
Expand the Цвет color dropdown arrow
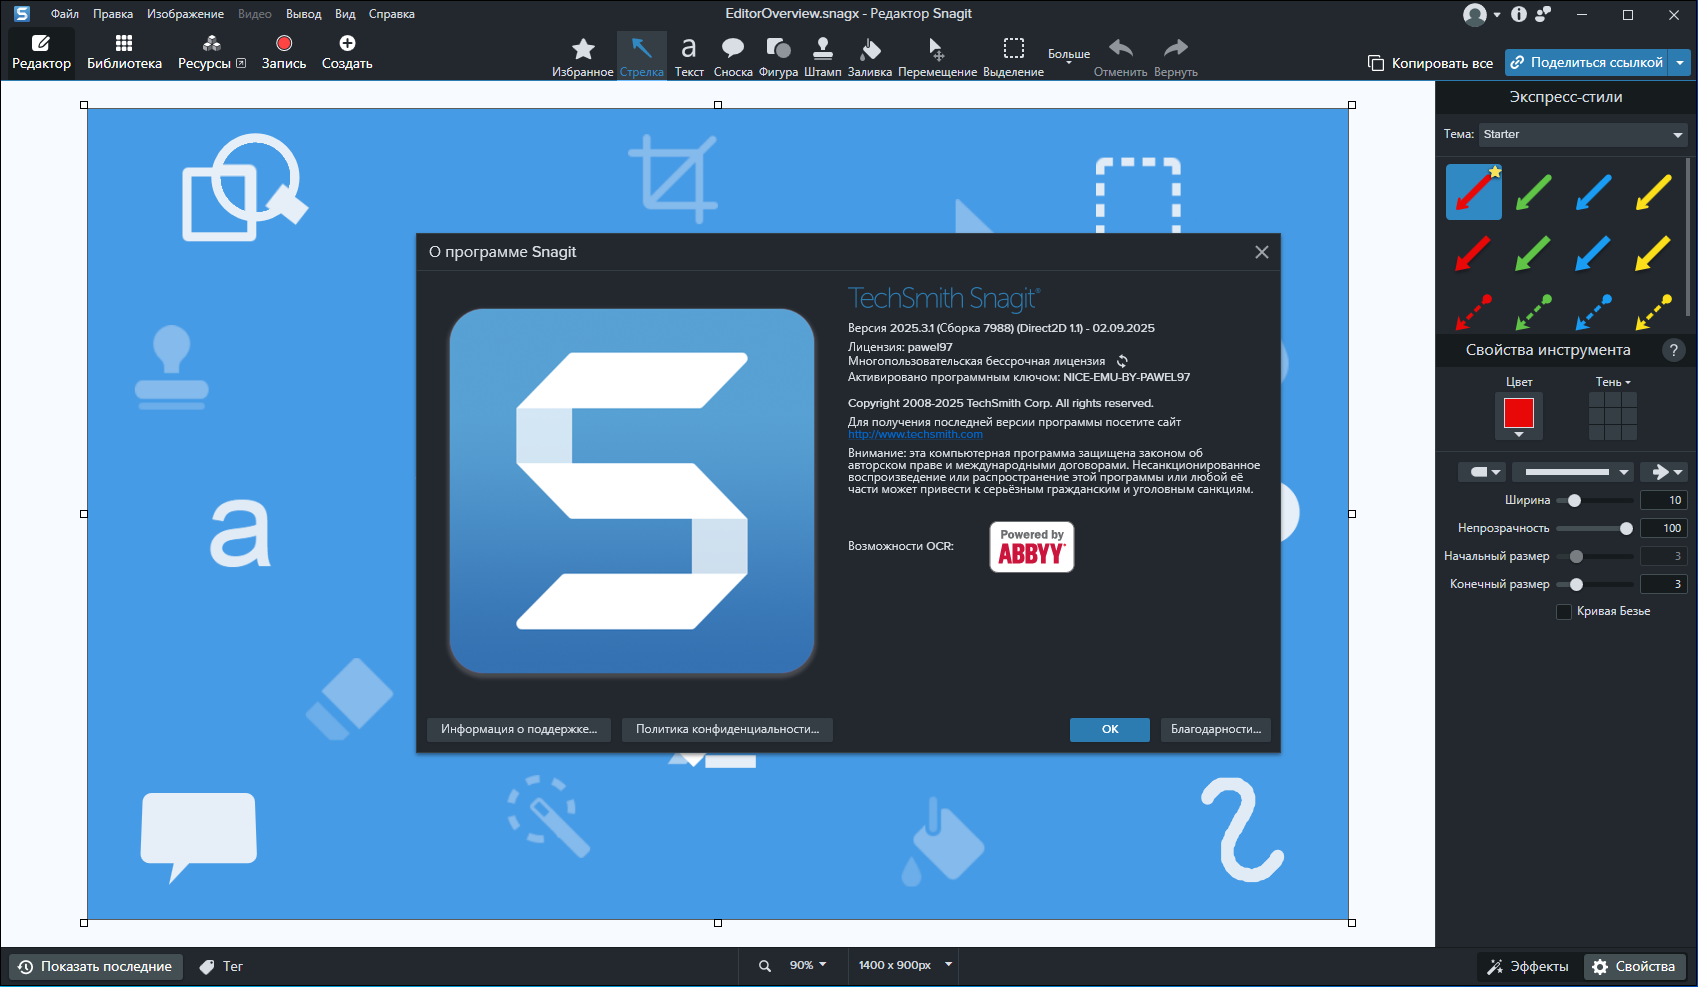click(x=1519, y=435)
